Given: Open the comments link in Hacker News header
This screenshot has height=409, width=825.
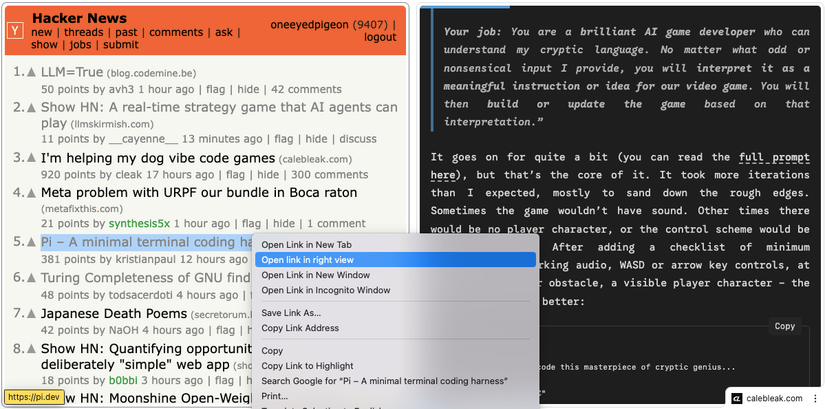Looking at the screenshot, I should (176, 32).
